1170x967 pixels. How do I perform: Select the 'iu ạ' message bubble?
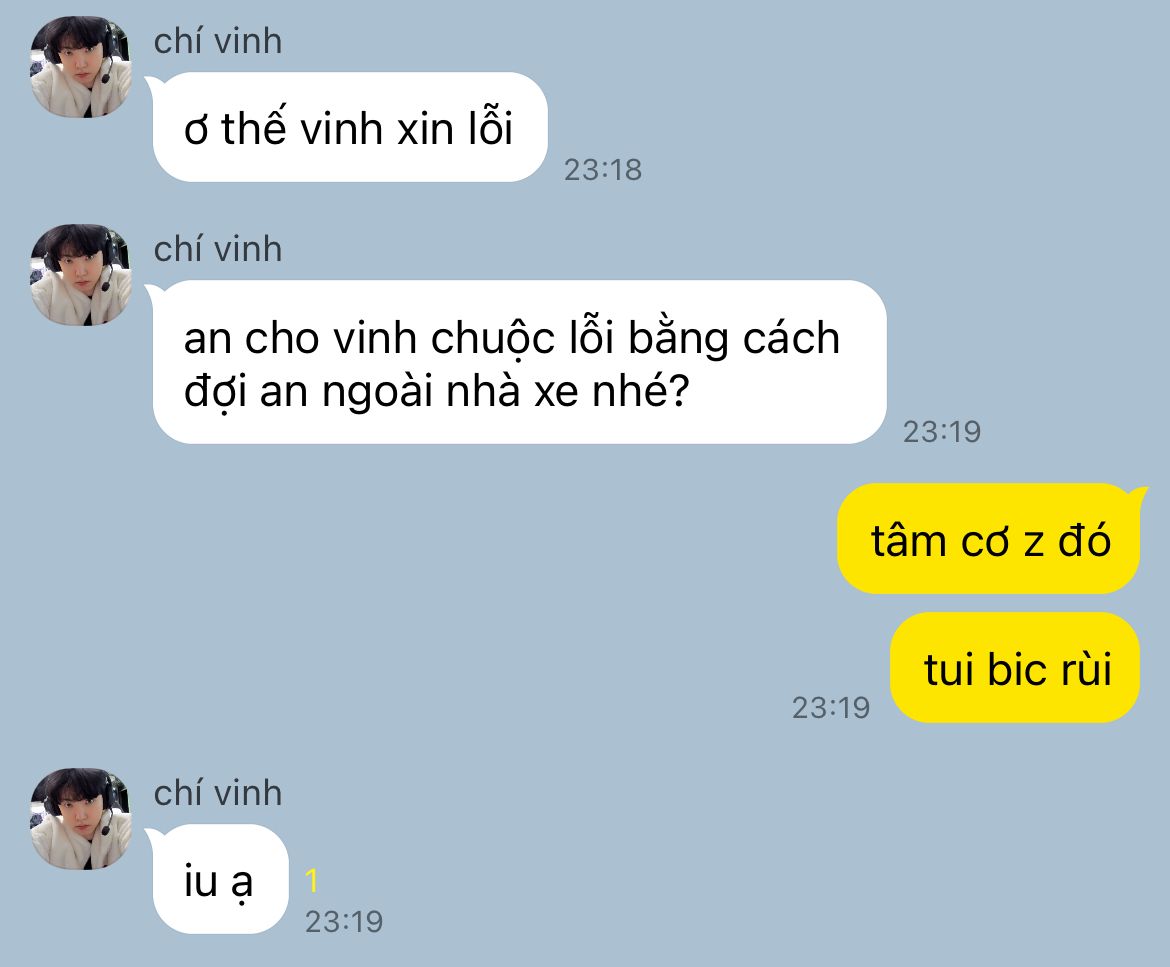coord(220,879)
